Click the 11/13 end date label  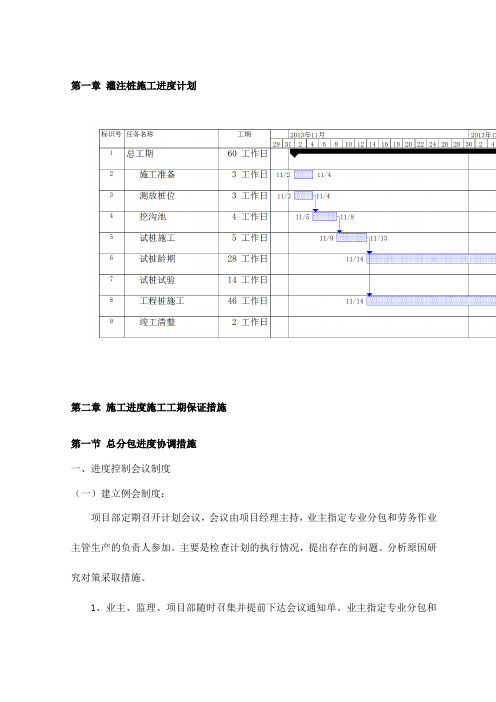tap(378, 238)
